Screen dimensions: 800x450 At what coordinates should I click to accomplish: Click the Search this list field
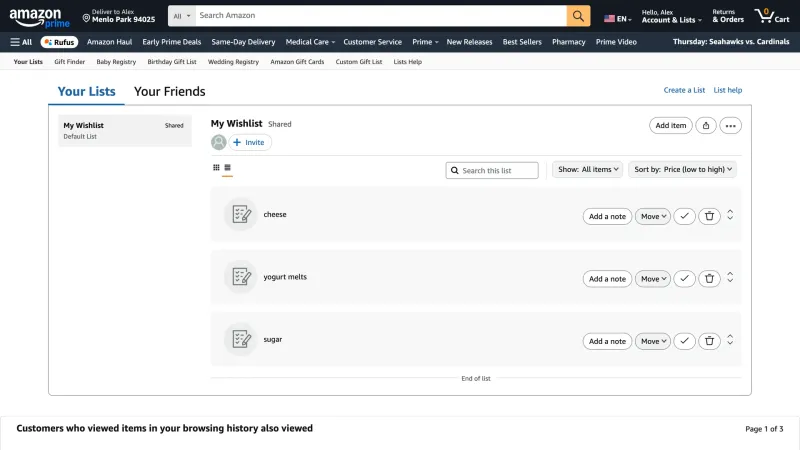coord(492,170)
